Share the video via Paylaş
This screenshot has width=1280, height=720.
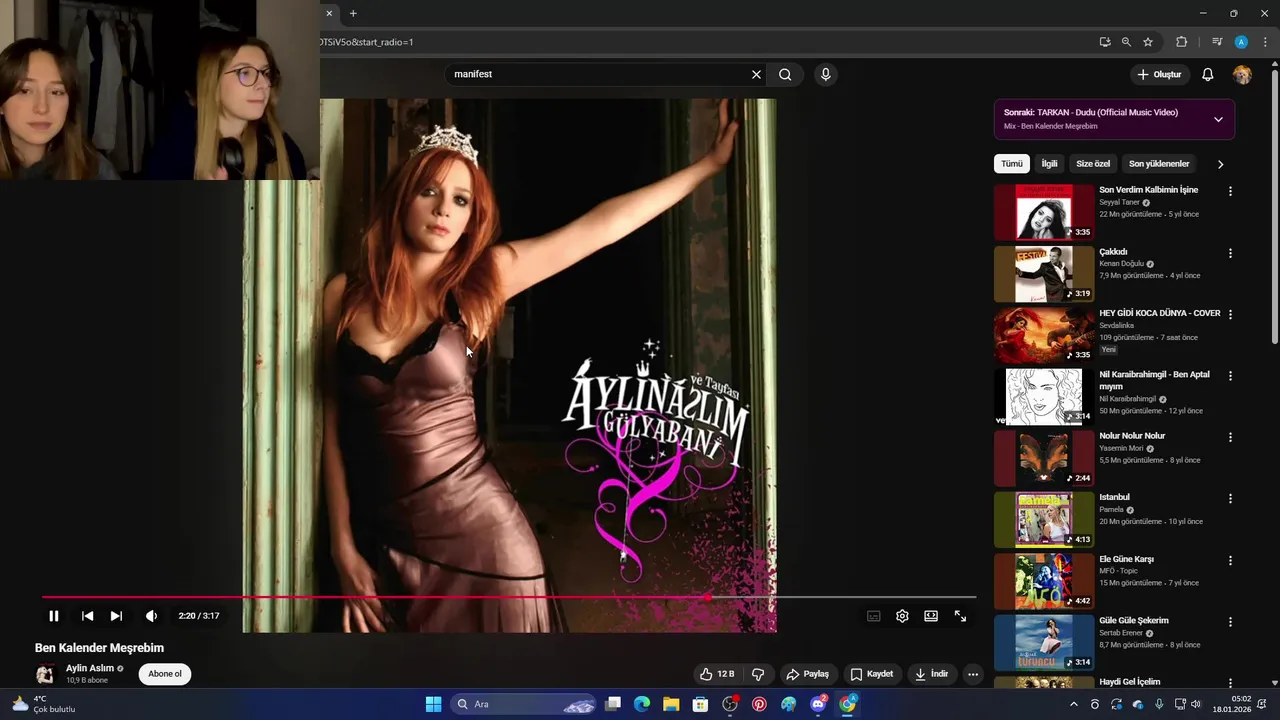pos(808,674)
